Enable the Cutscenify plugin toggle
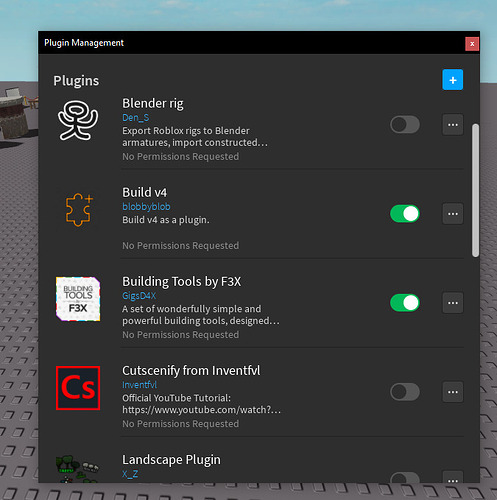Screen dimensions: 497x500 pyautogui.click(x=405, y=392)
